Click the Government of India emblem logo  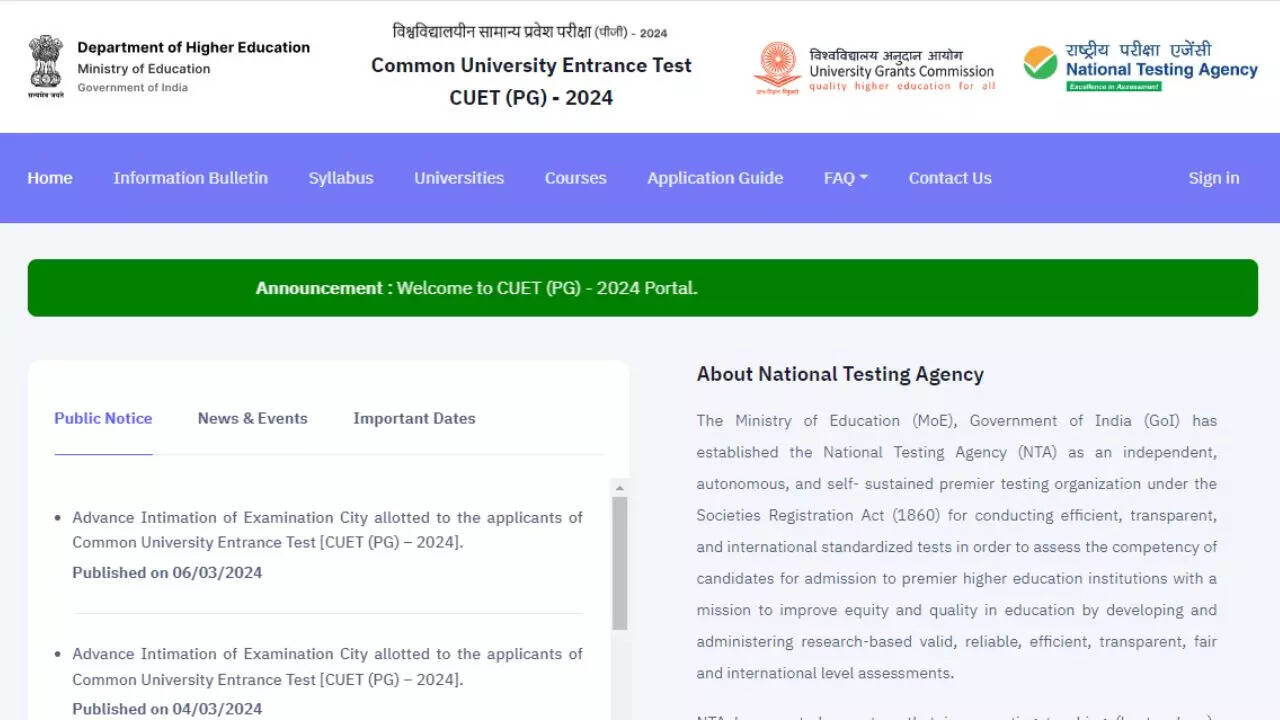(x=45, y=66)
